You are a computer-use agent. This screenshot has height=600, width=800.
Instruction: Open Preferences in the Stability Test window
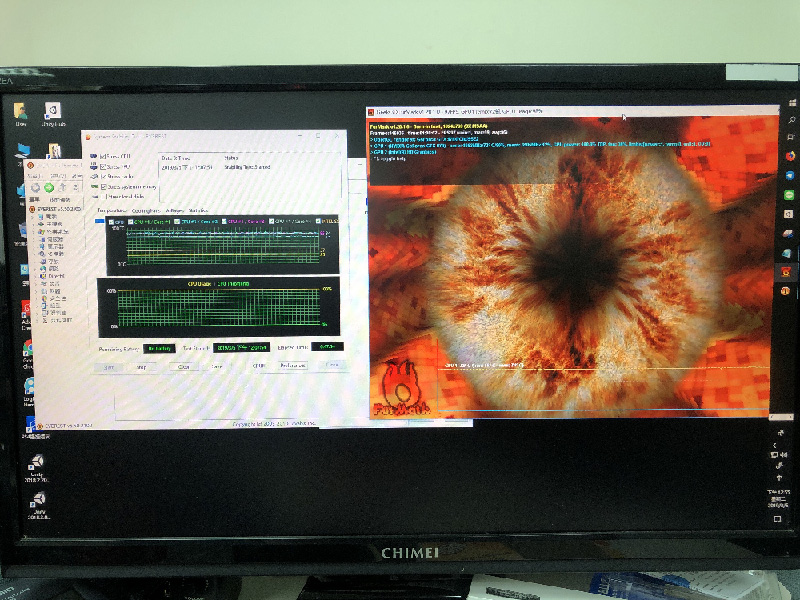(x=293, y=365)
